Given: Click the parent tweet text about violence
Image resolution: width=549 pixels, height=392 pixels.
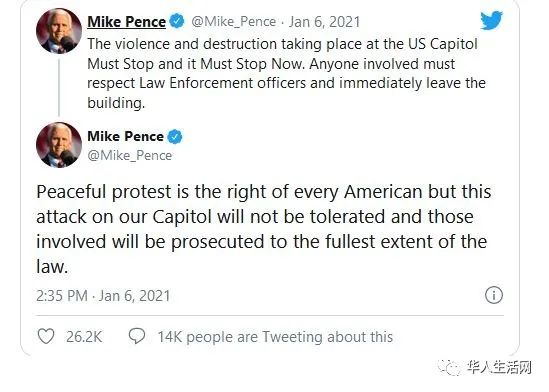Looking at the screenshot, I should tap(286, 73).
